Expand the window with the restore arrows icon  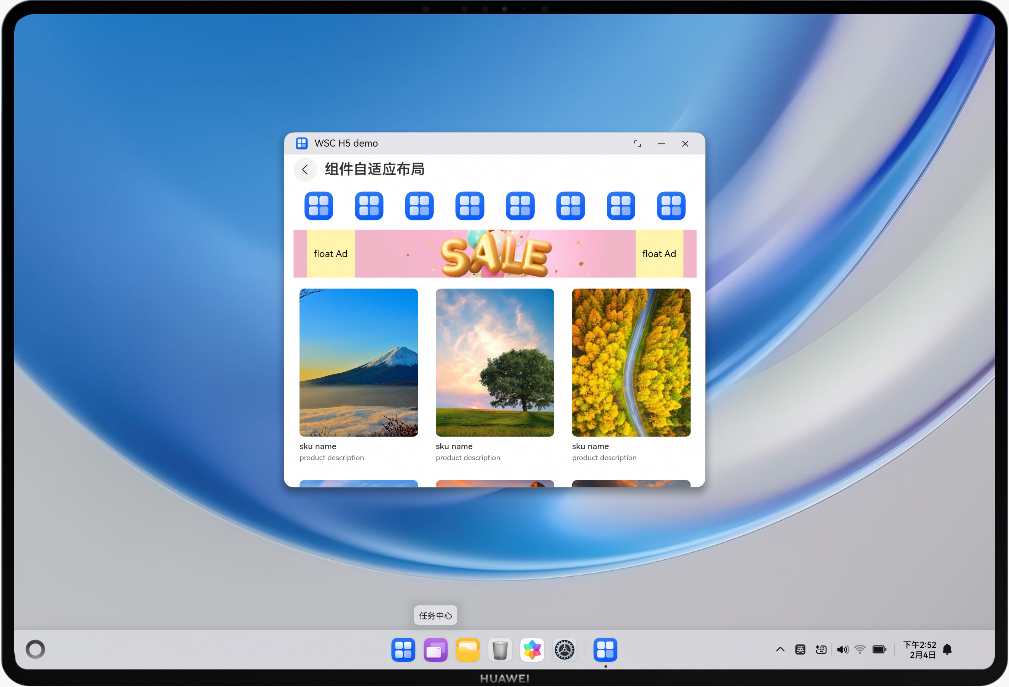637,143
